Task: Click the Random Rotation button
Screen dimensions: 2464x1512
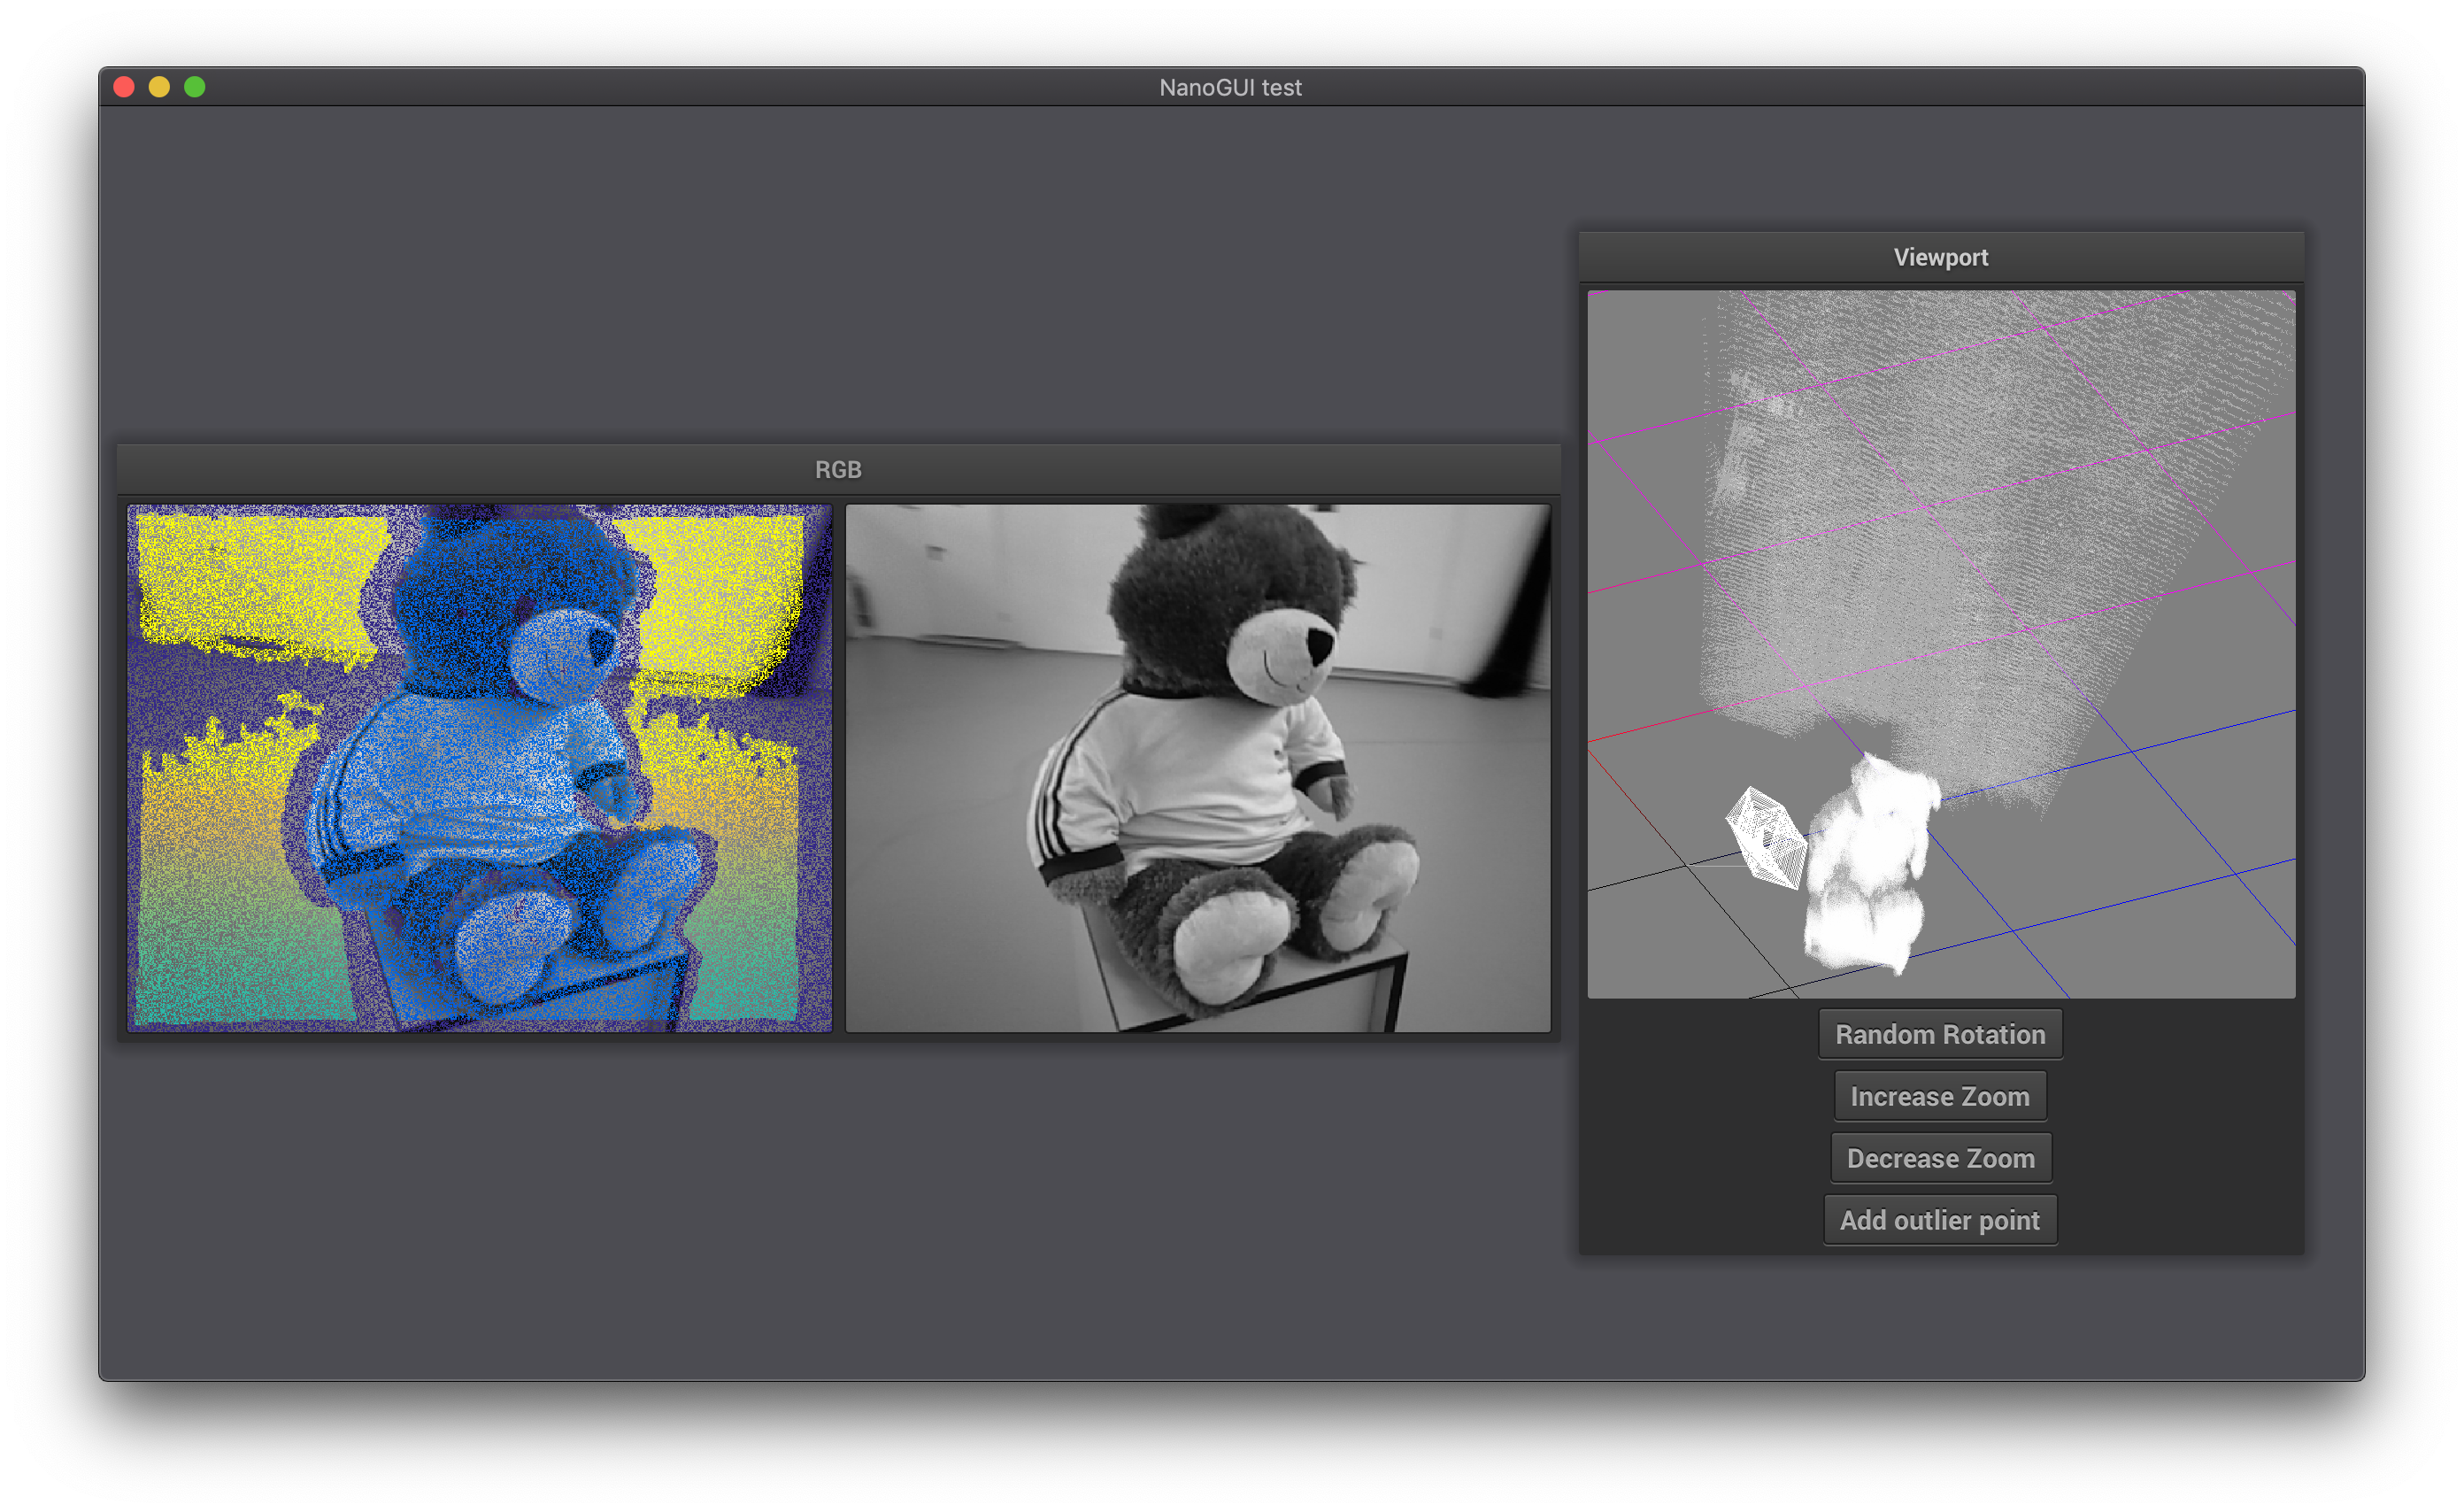Action: tap(1939, 1034)
